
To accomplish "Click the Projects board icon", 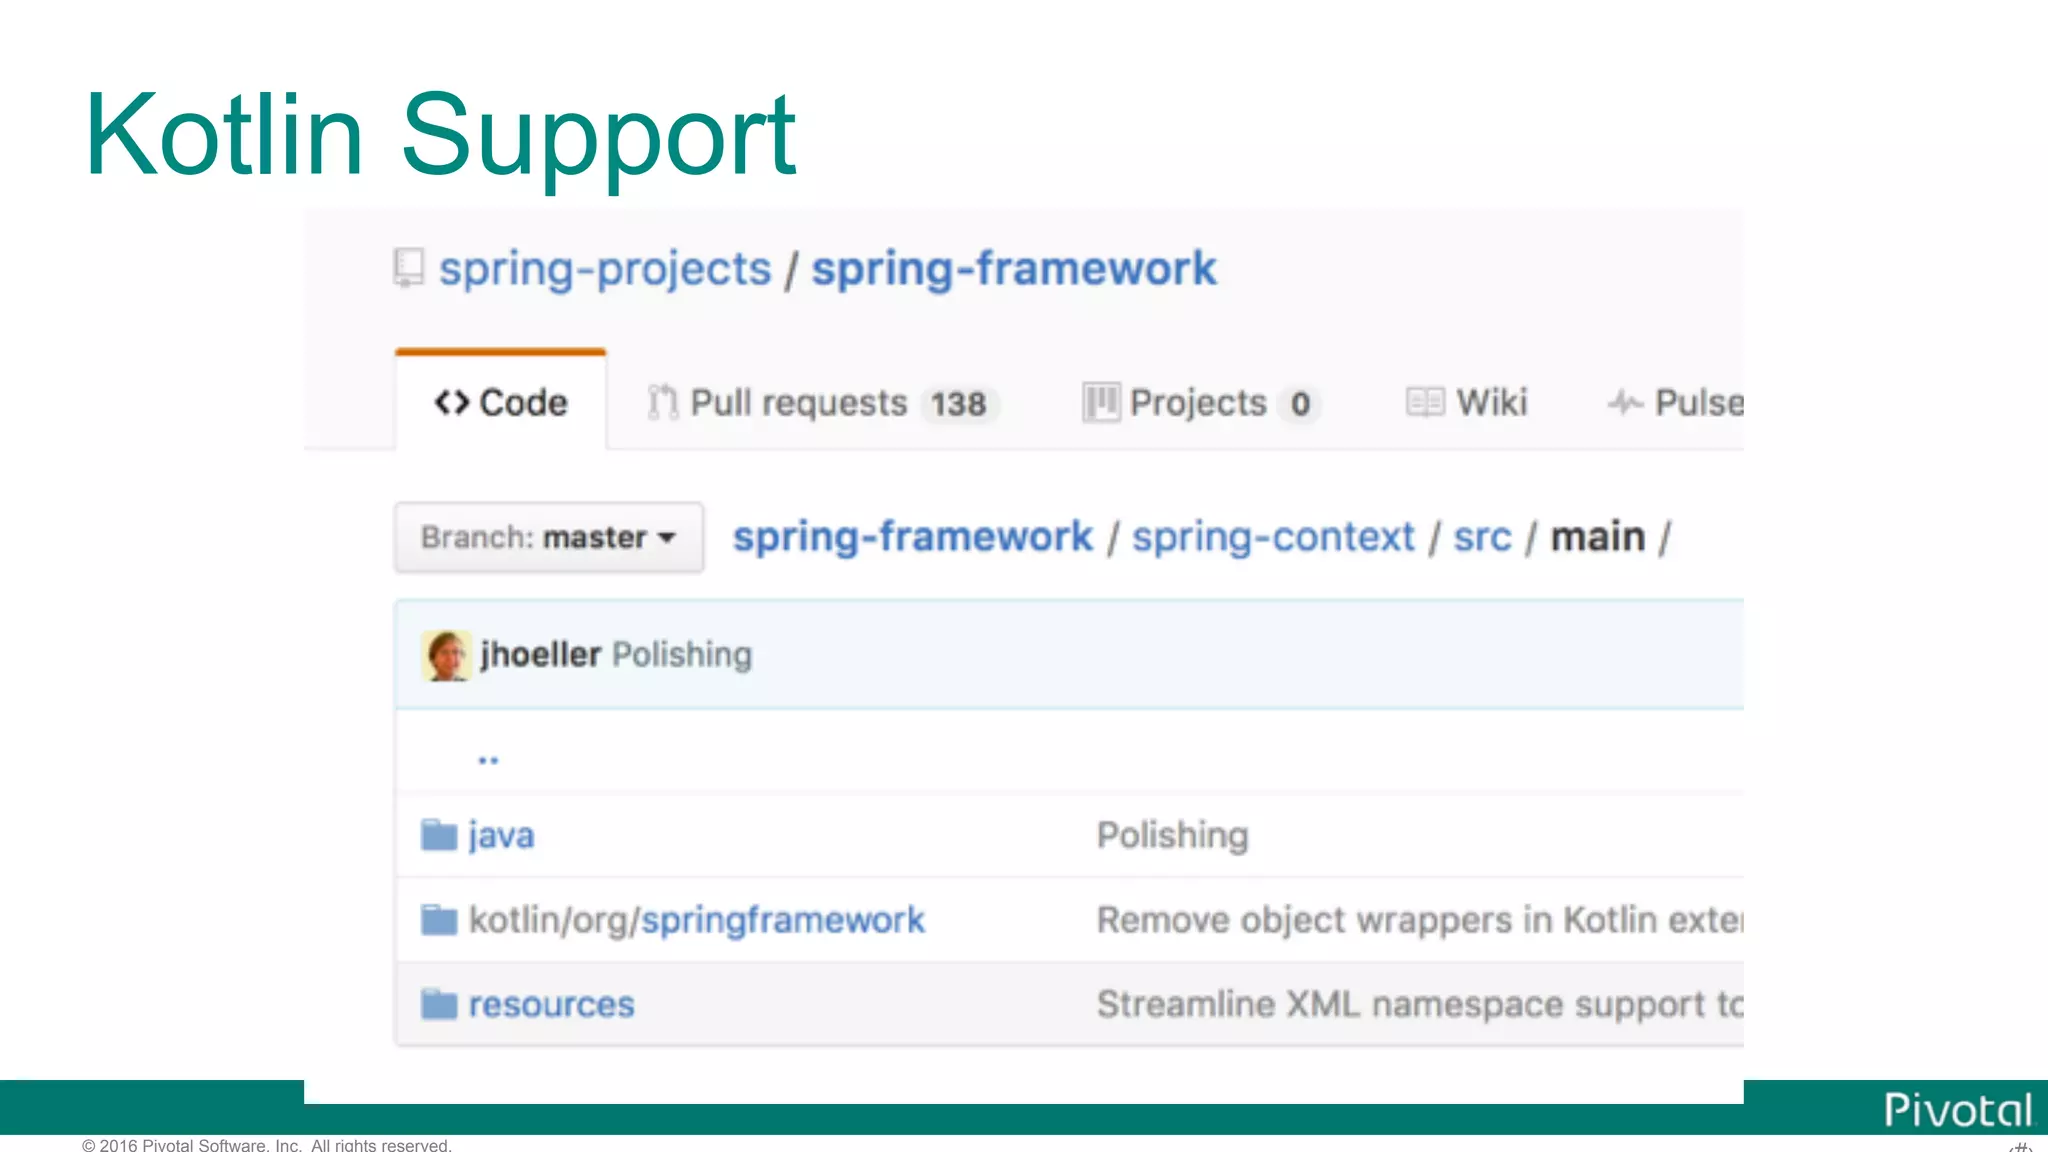I will pos(1101,403).
